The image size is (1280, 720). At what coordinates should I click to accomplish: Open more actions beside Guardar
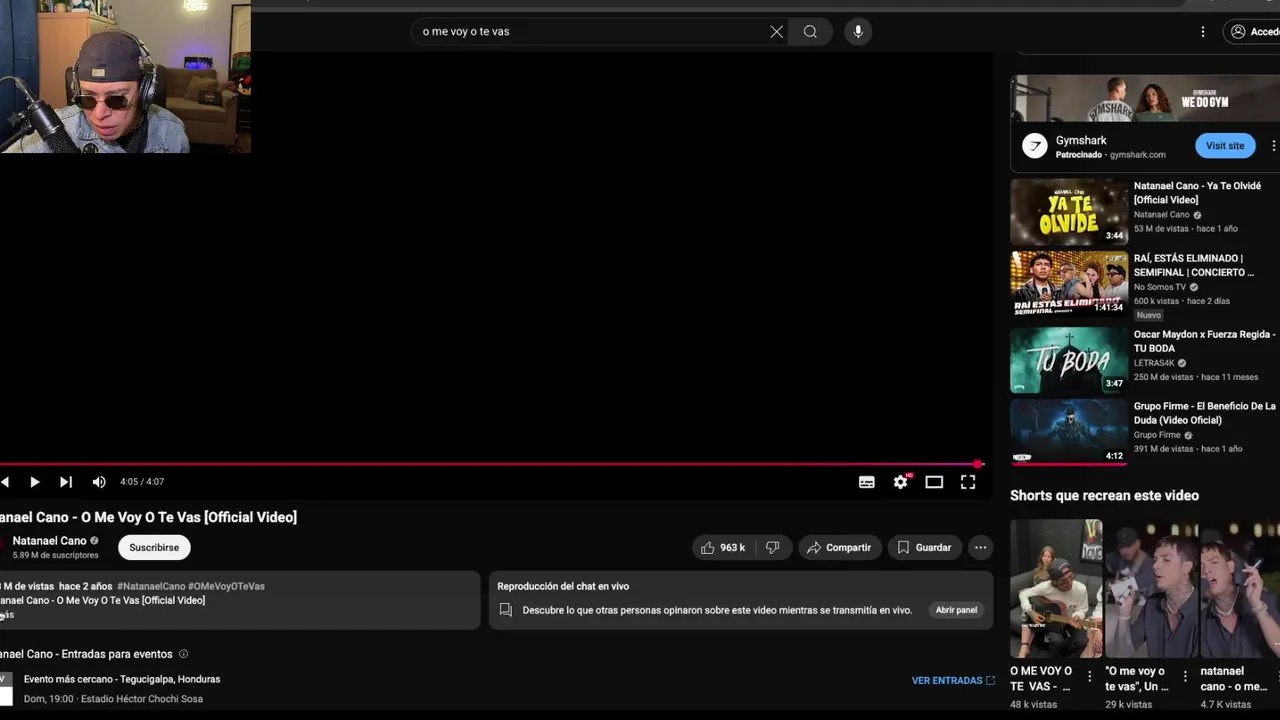(x=980, y=547)
